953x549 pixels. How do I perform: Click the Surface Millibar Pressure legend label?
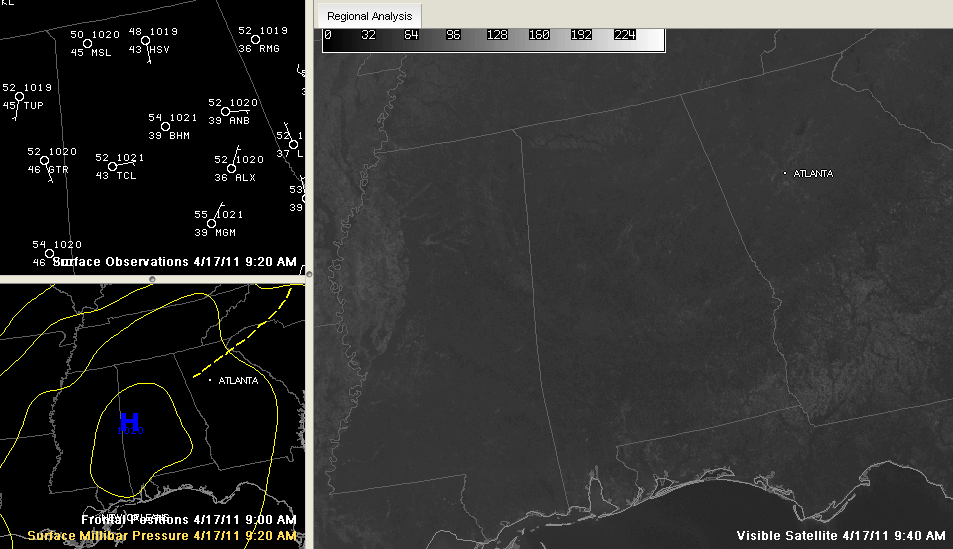click(161, 536)
